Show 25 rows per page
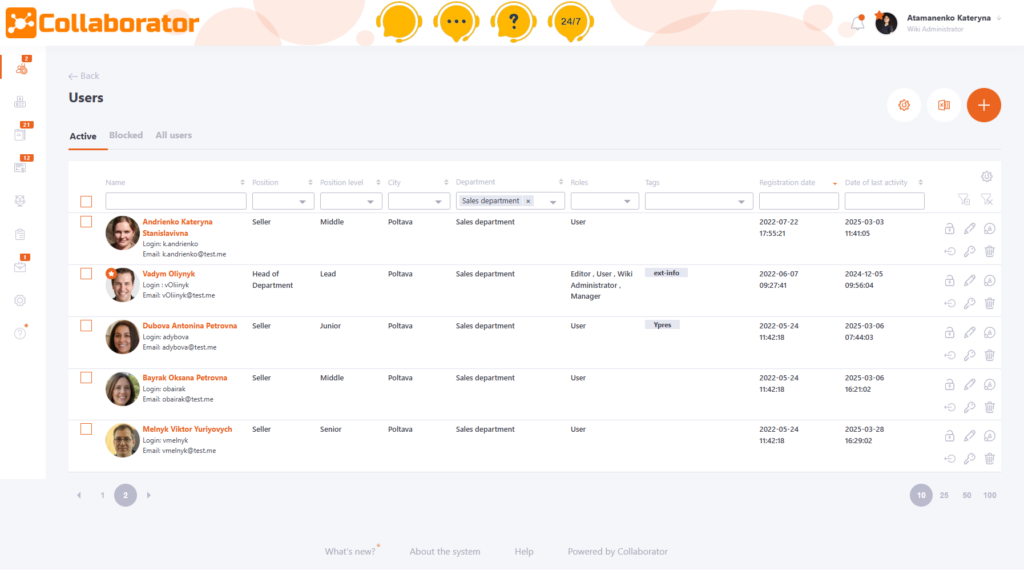 [944, 495]
